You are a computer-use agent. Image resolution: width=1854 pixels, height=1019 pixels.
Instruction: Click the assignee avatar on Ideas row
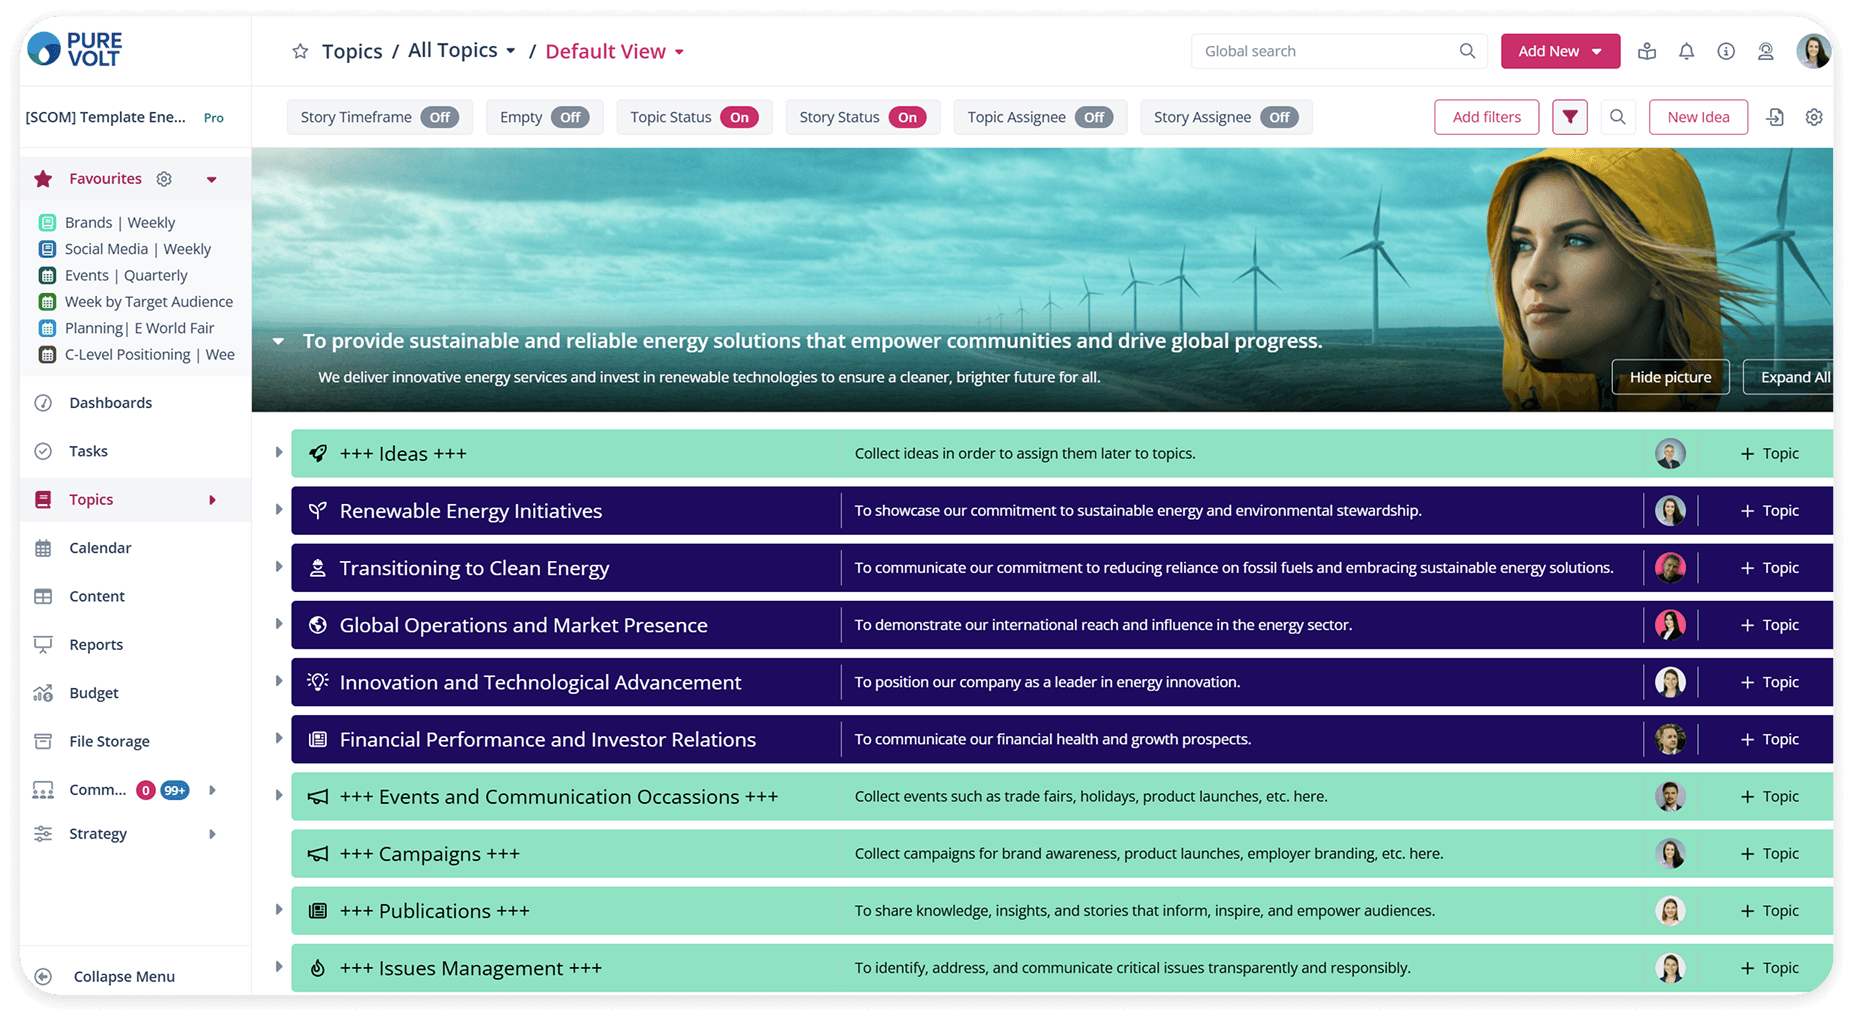(x=1670, y=453)
